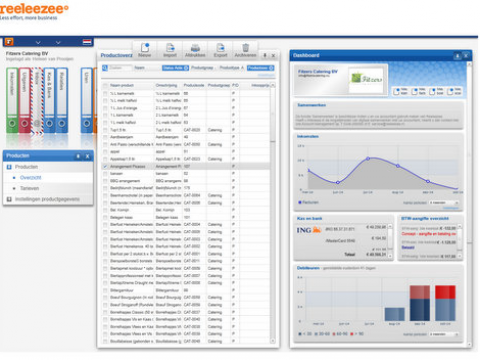Click the Nieuw new-product toolbar icon
Screen dimensions: 480x360
(145, 48)
